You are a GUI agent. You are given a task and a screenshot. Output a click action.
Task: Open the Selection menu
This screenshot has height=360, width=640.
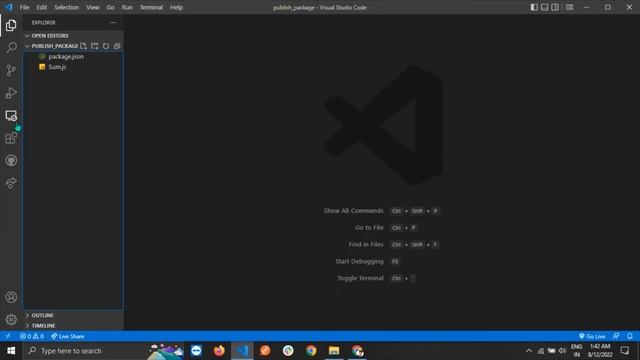pyautogui.click(x=67, y=7)
